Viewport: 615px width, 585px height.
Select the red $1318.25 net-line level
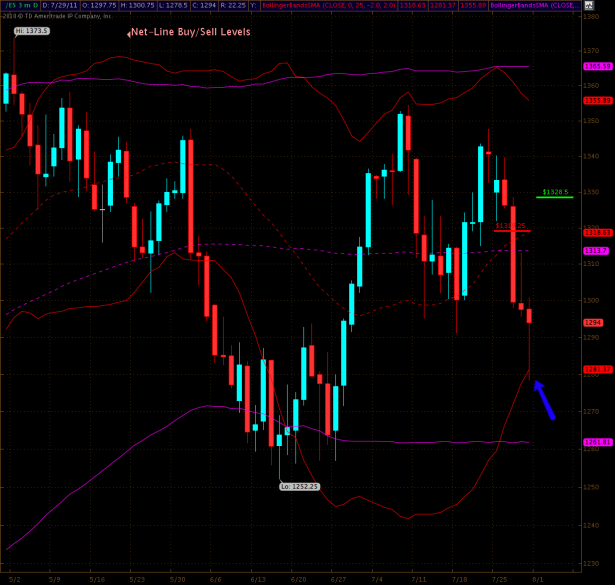[x=510, y=226]
